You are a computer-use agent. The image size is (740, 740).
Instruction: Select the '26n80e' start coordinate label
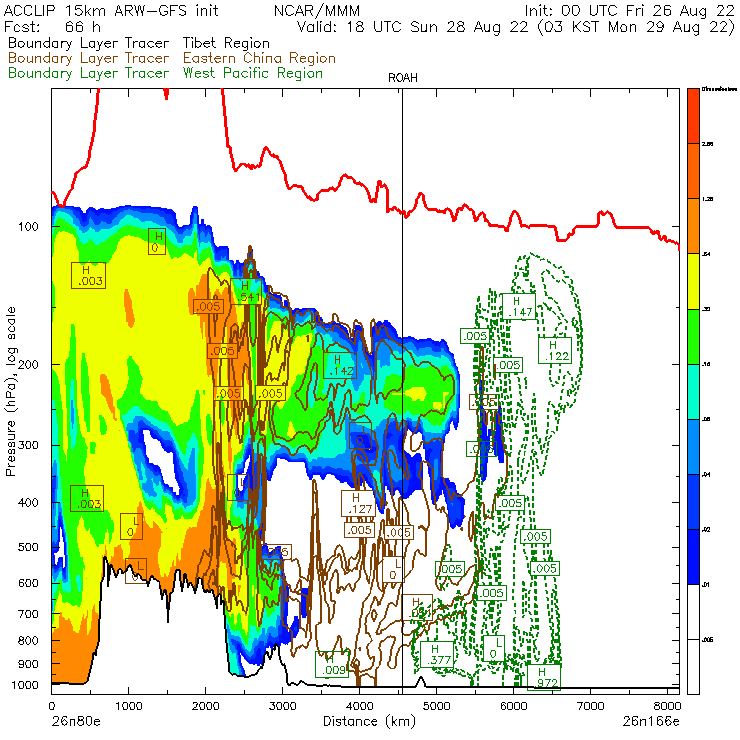coord(76,722)
